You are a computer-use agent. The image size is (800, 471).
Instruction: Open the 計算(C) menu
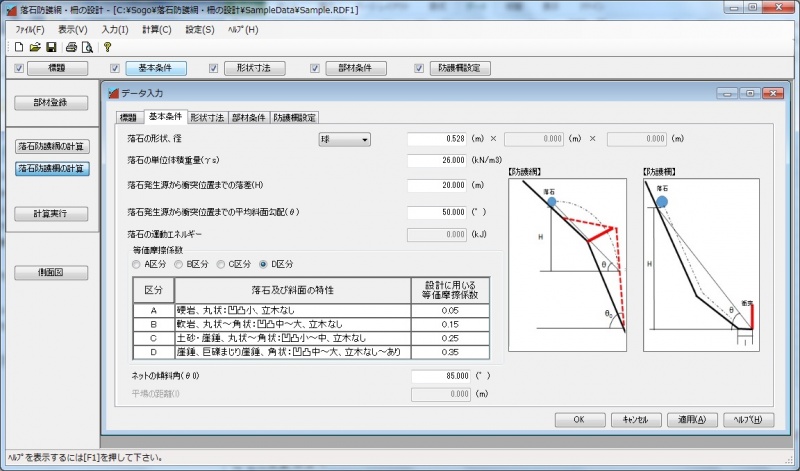pos(156,30)
